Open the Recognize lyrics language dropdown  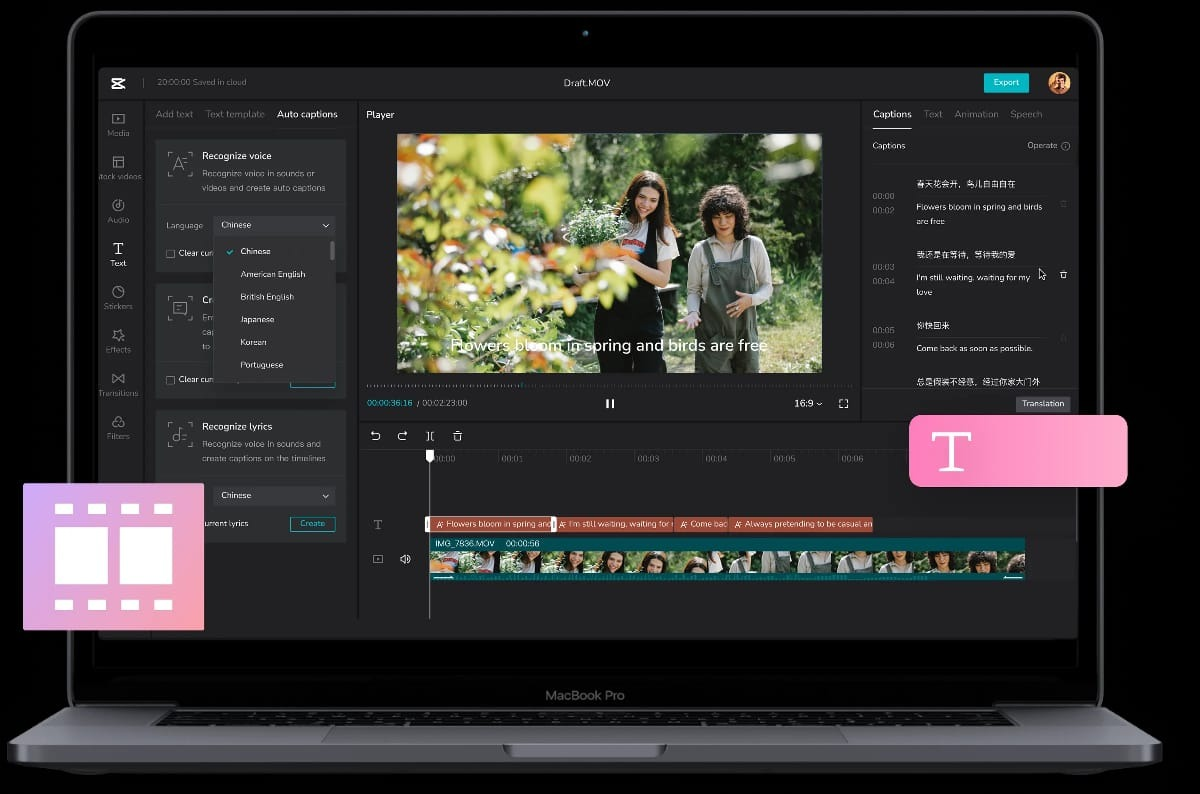(x=274, y=495)
